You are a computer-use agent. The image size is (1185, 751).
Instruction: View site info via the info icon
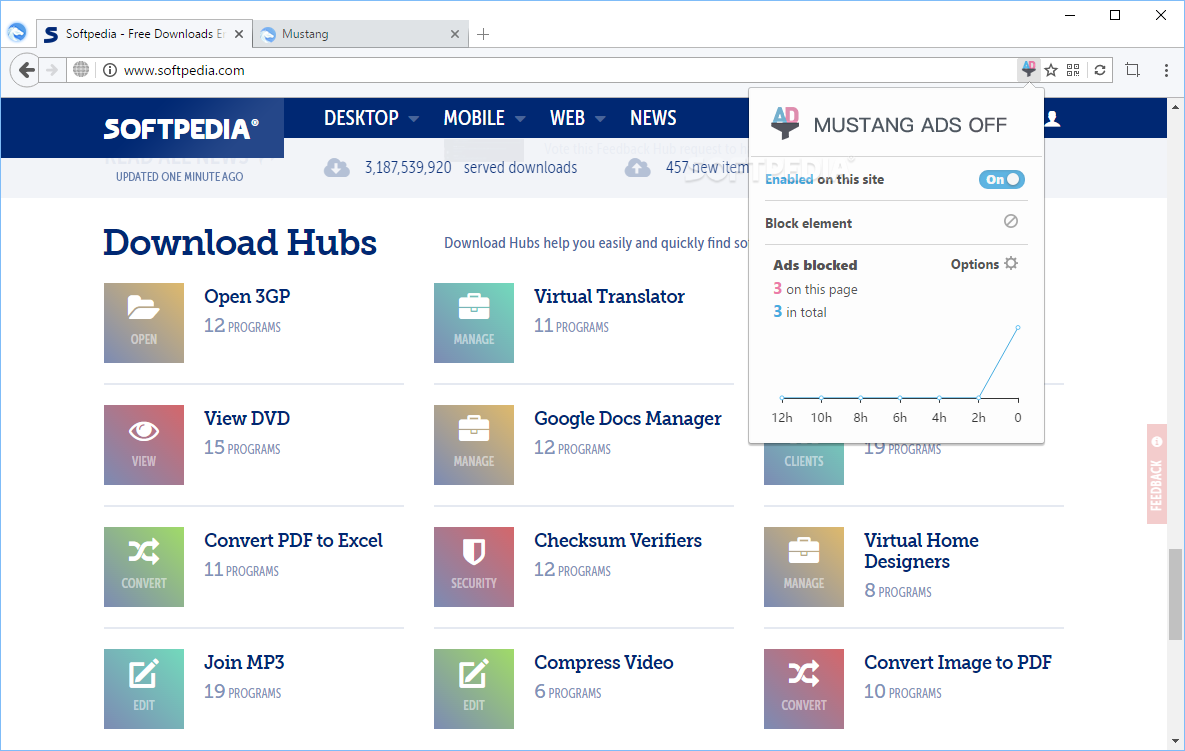110,70
